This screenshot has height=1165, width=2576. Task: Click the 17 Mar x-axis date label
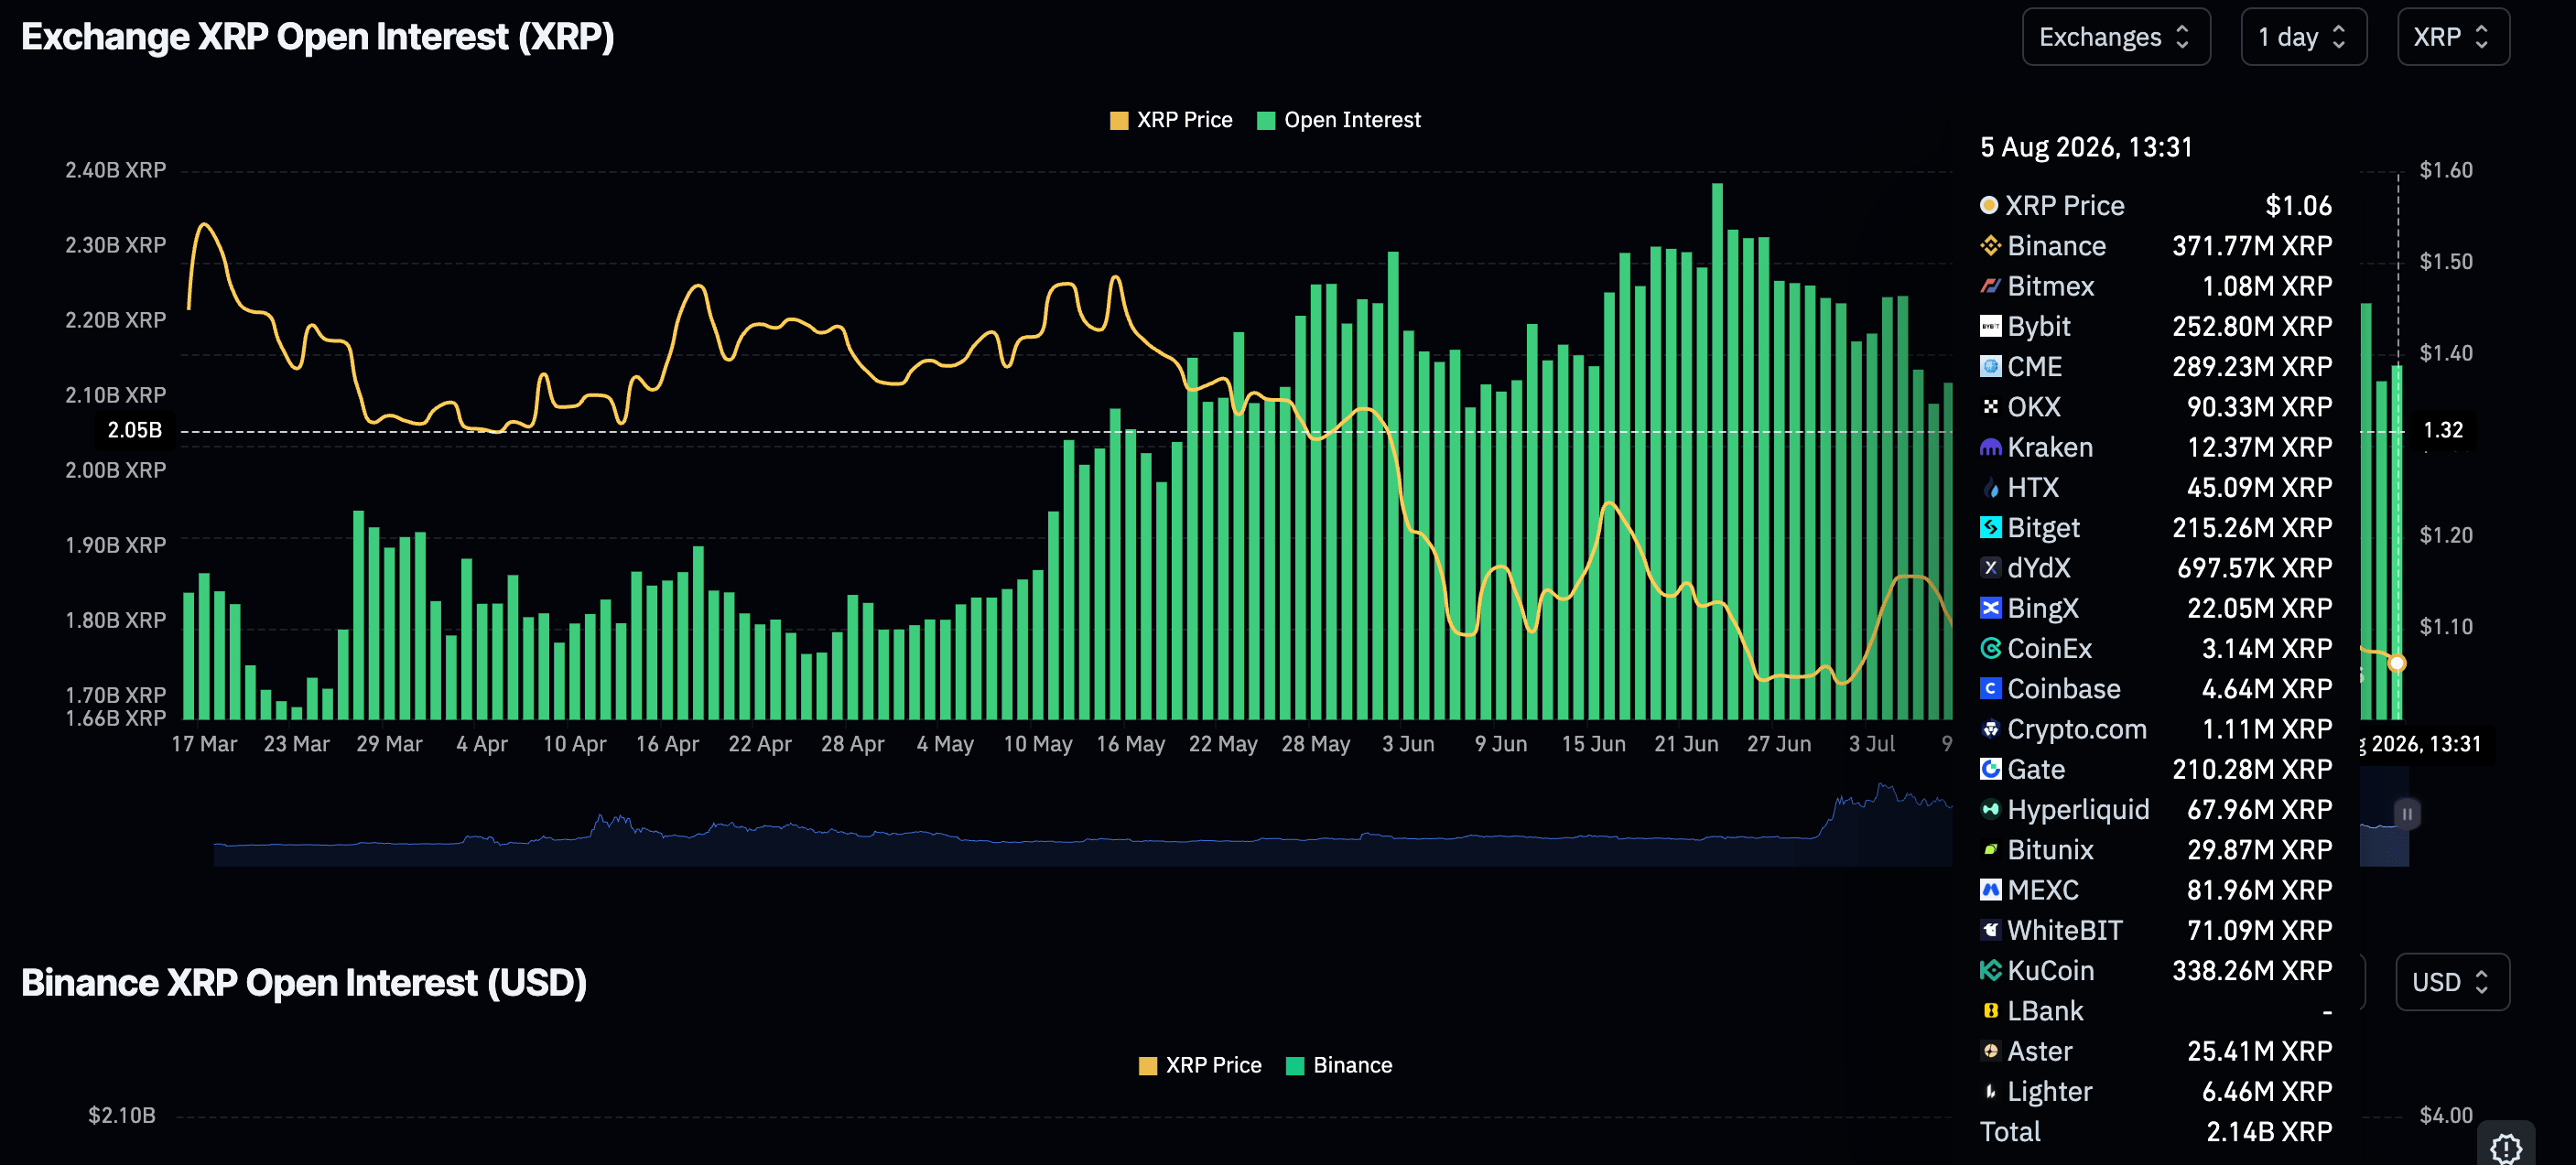click(x=204, y=744)
